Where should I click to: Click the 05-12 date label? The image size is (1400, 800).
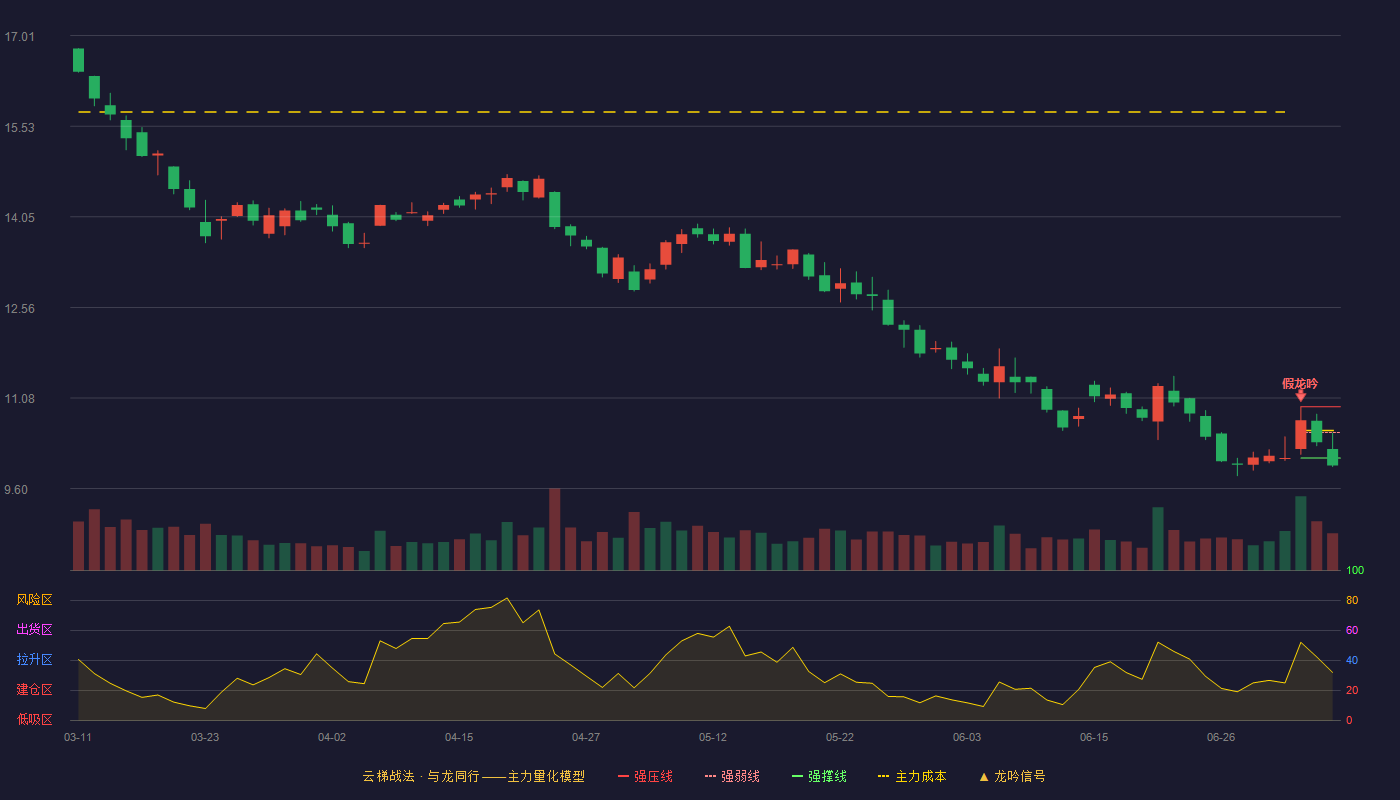(713, 737)
